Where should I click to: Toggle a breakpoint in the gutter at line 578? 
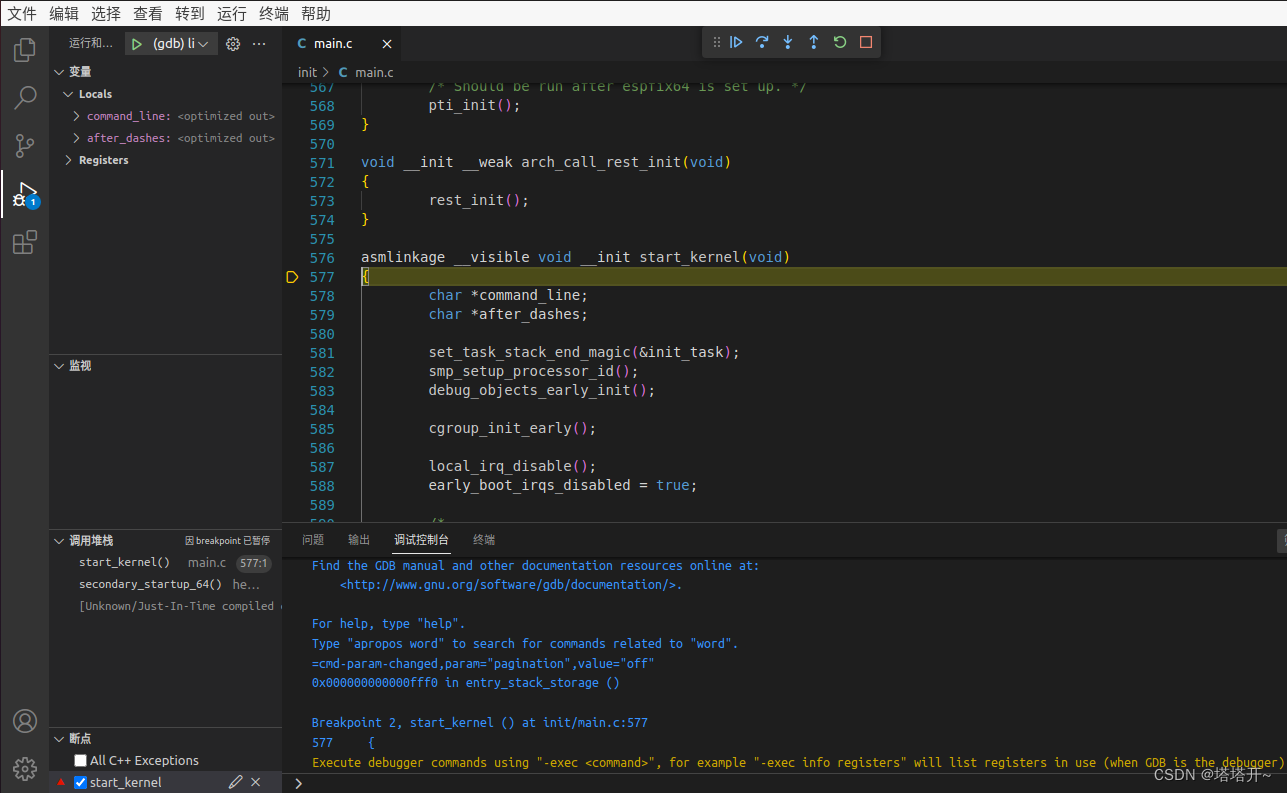click(x=292, y=295)
